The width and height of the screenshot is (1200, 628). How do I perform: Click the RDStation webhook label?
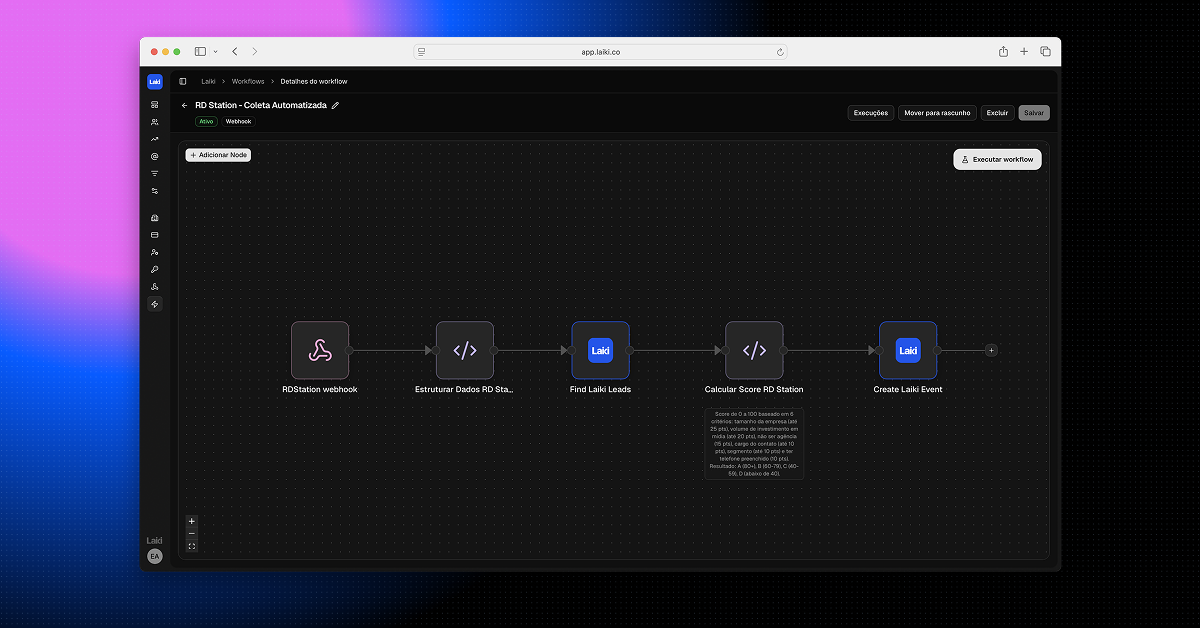(320, 389)
